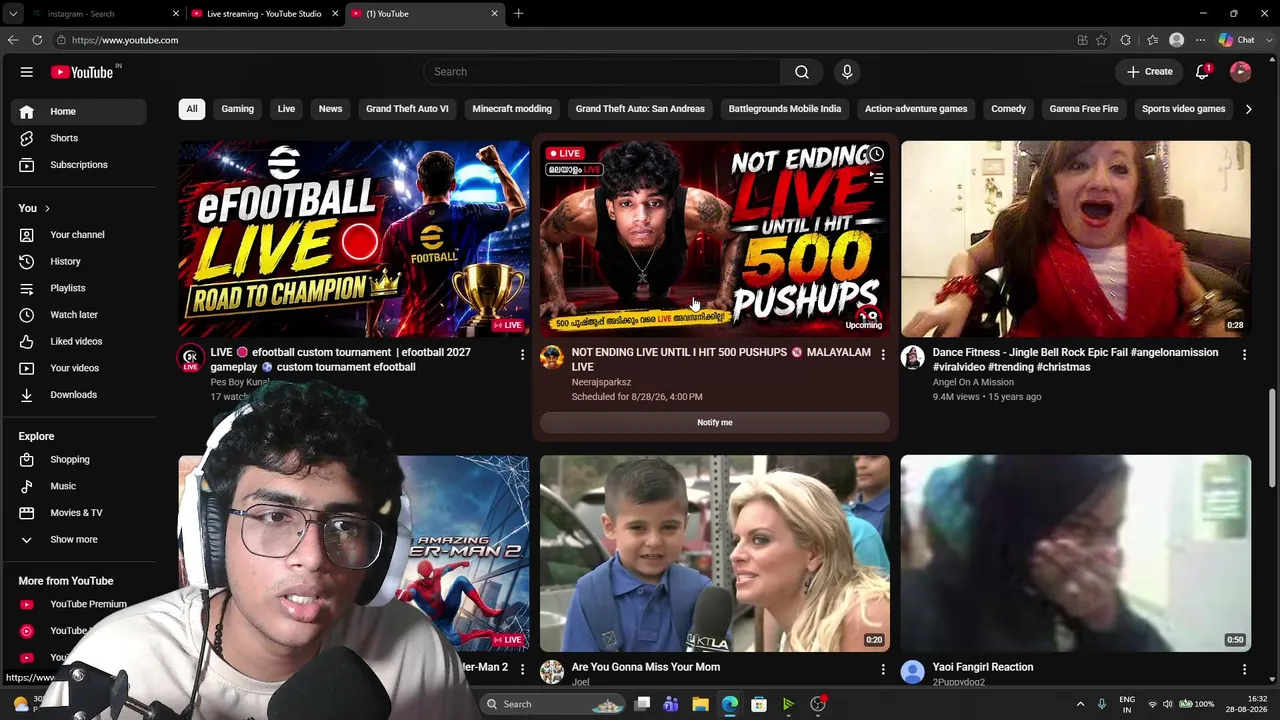
Task: Start voice search with the microphone
Action: point(847,72)
